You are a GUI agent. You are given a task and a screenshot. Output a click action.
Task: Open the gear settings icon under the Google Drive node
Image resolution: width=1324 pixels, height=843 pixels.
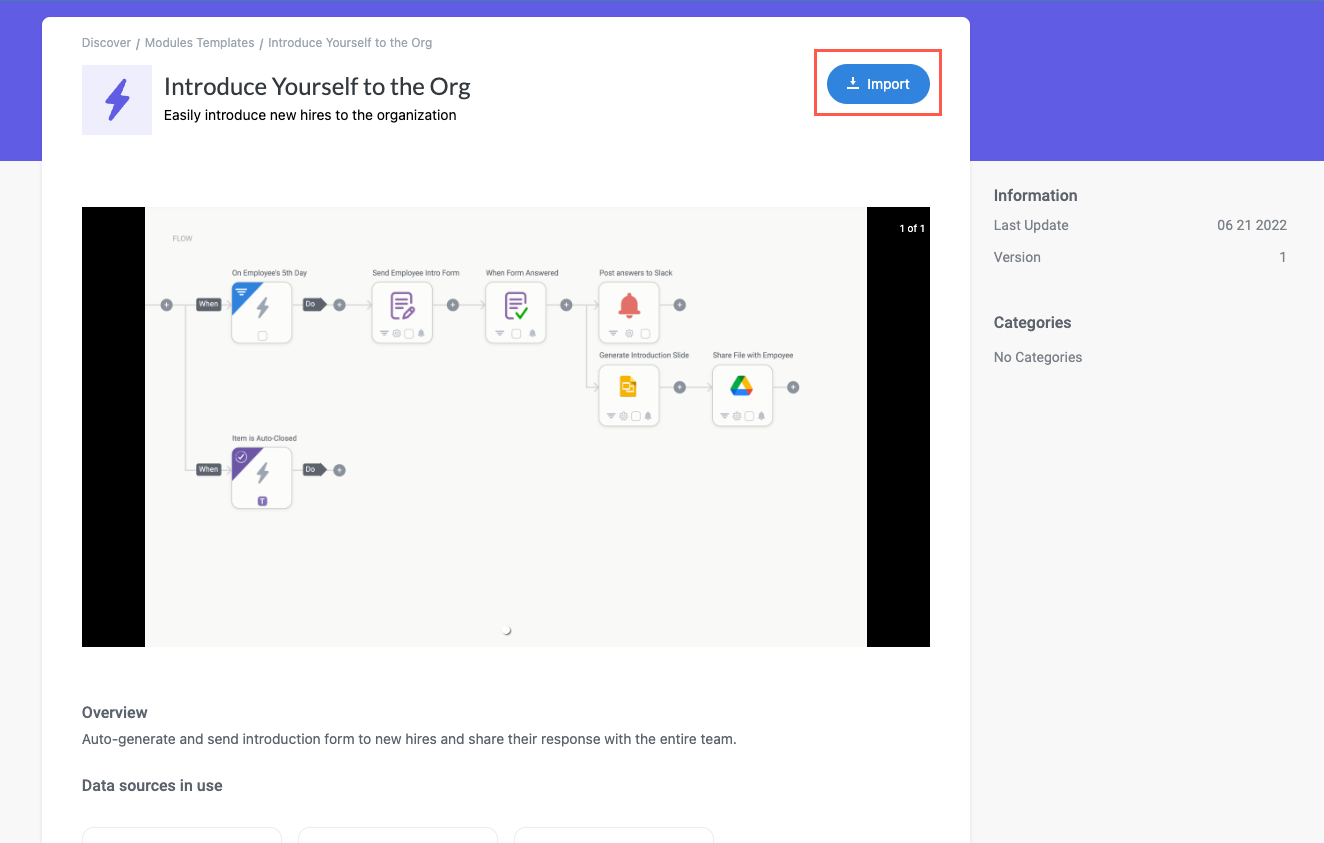[737, 415]
